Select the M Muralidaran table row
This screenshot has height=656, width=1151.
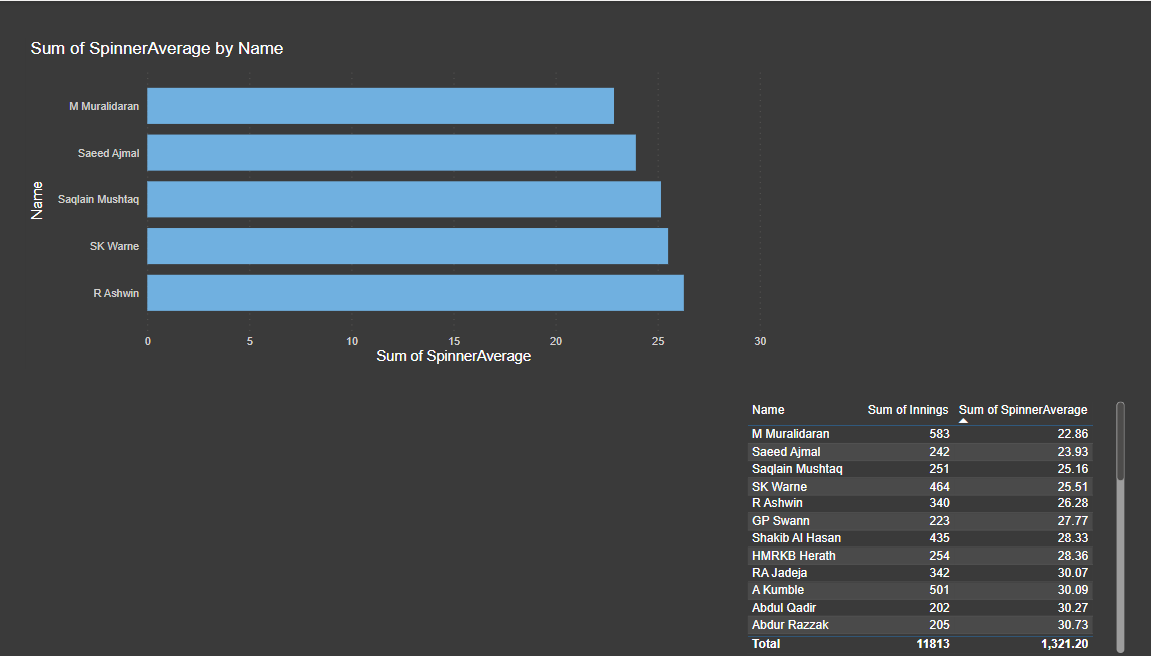pos(850,433)
